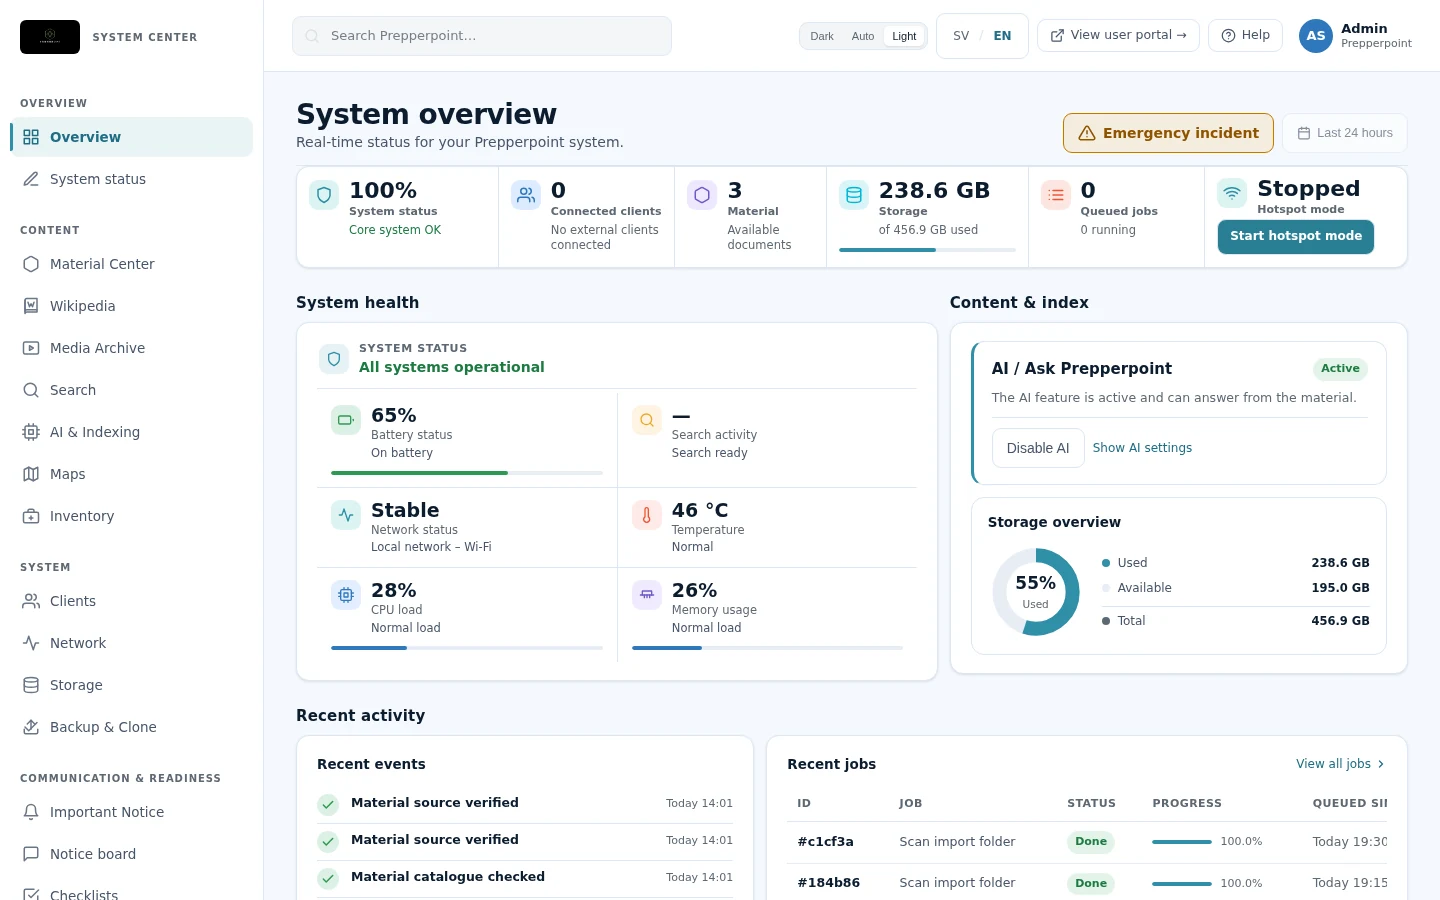Click the Search activity magnifier icon

click(647, 420)
